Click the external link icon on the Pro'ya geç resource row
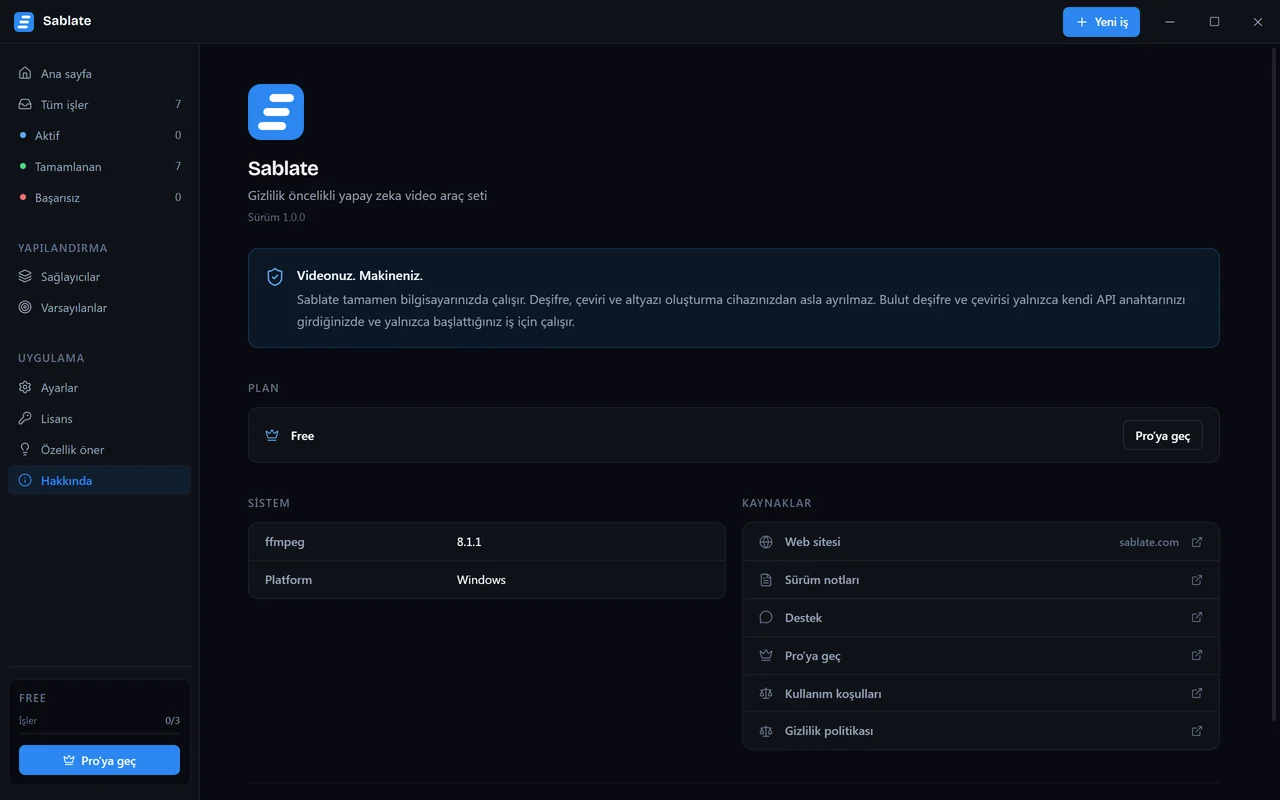The image size is (1280, 800). [1197, 656]
